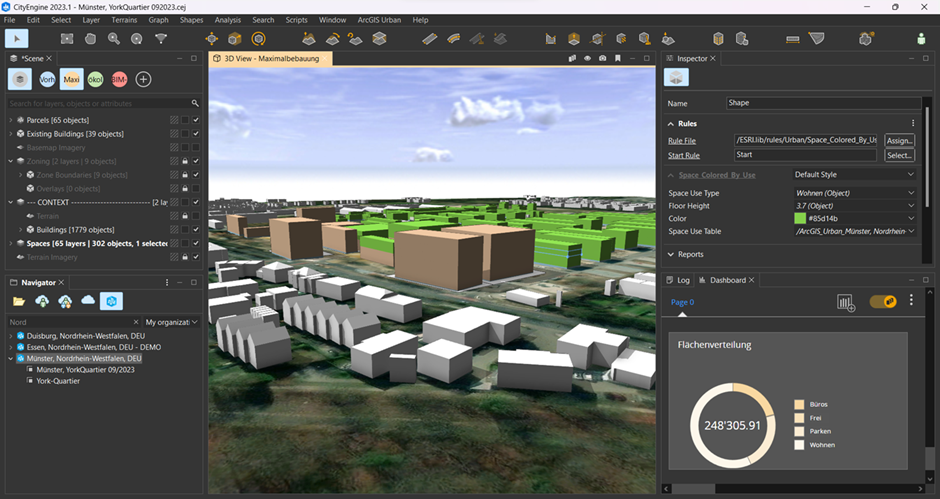Activate the Pan hand tool
Image resolution: width=940 pixels, height=499 pixels.
pyautogui.click(x=91, y=38)
